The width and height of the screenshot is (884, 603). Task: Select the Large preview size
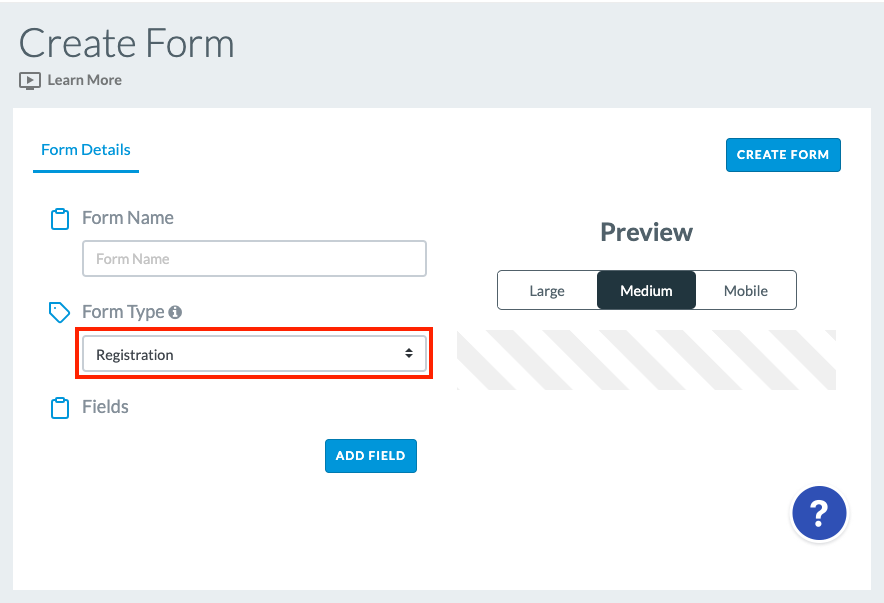[x=547, y=290]
